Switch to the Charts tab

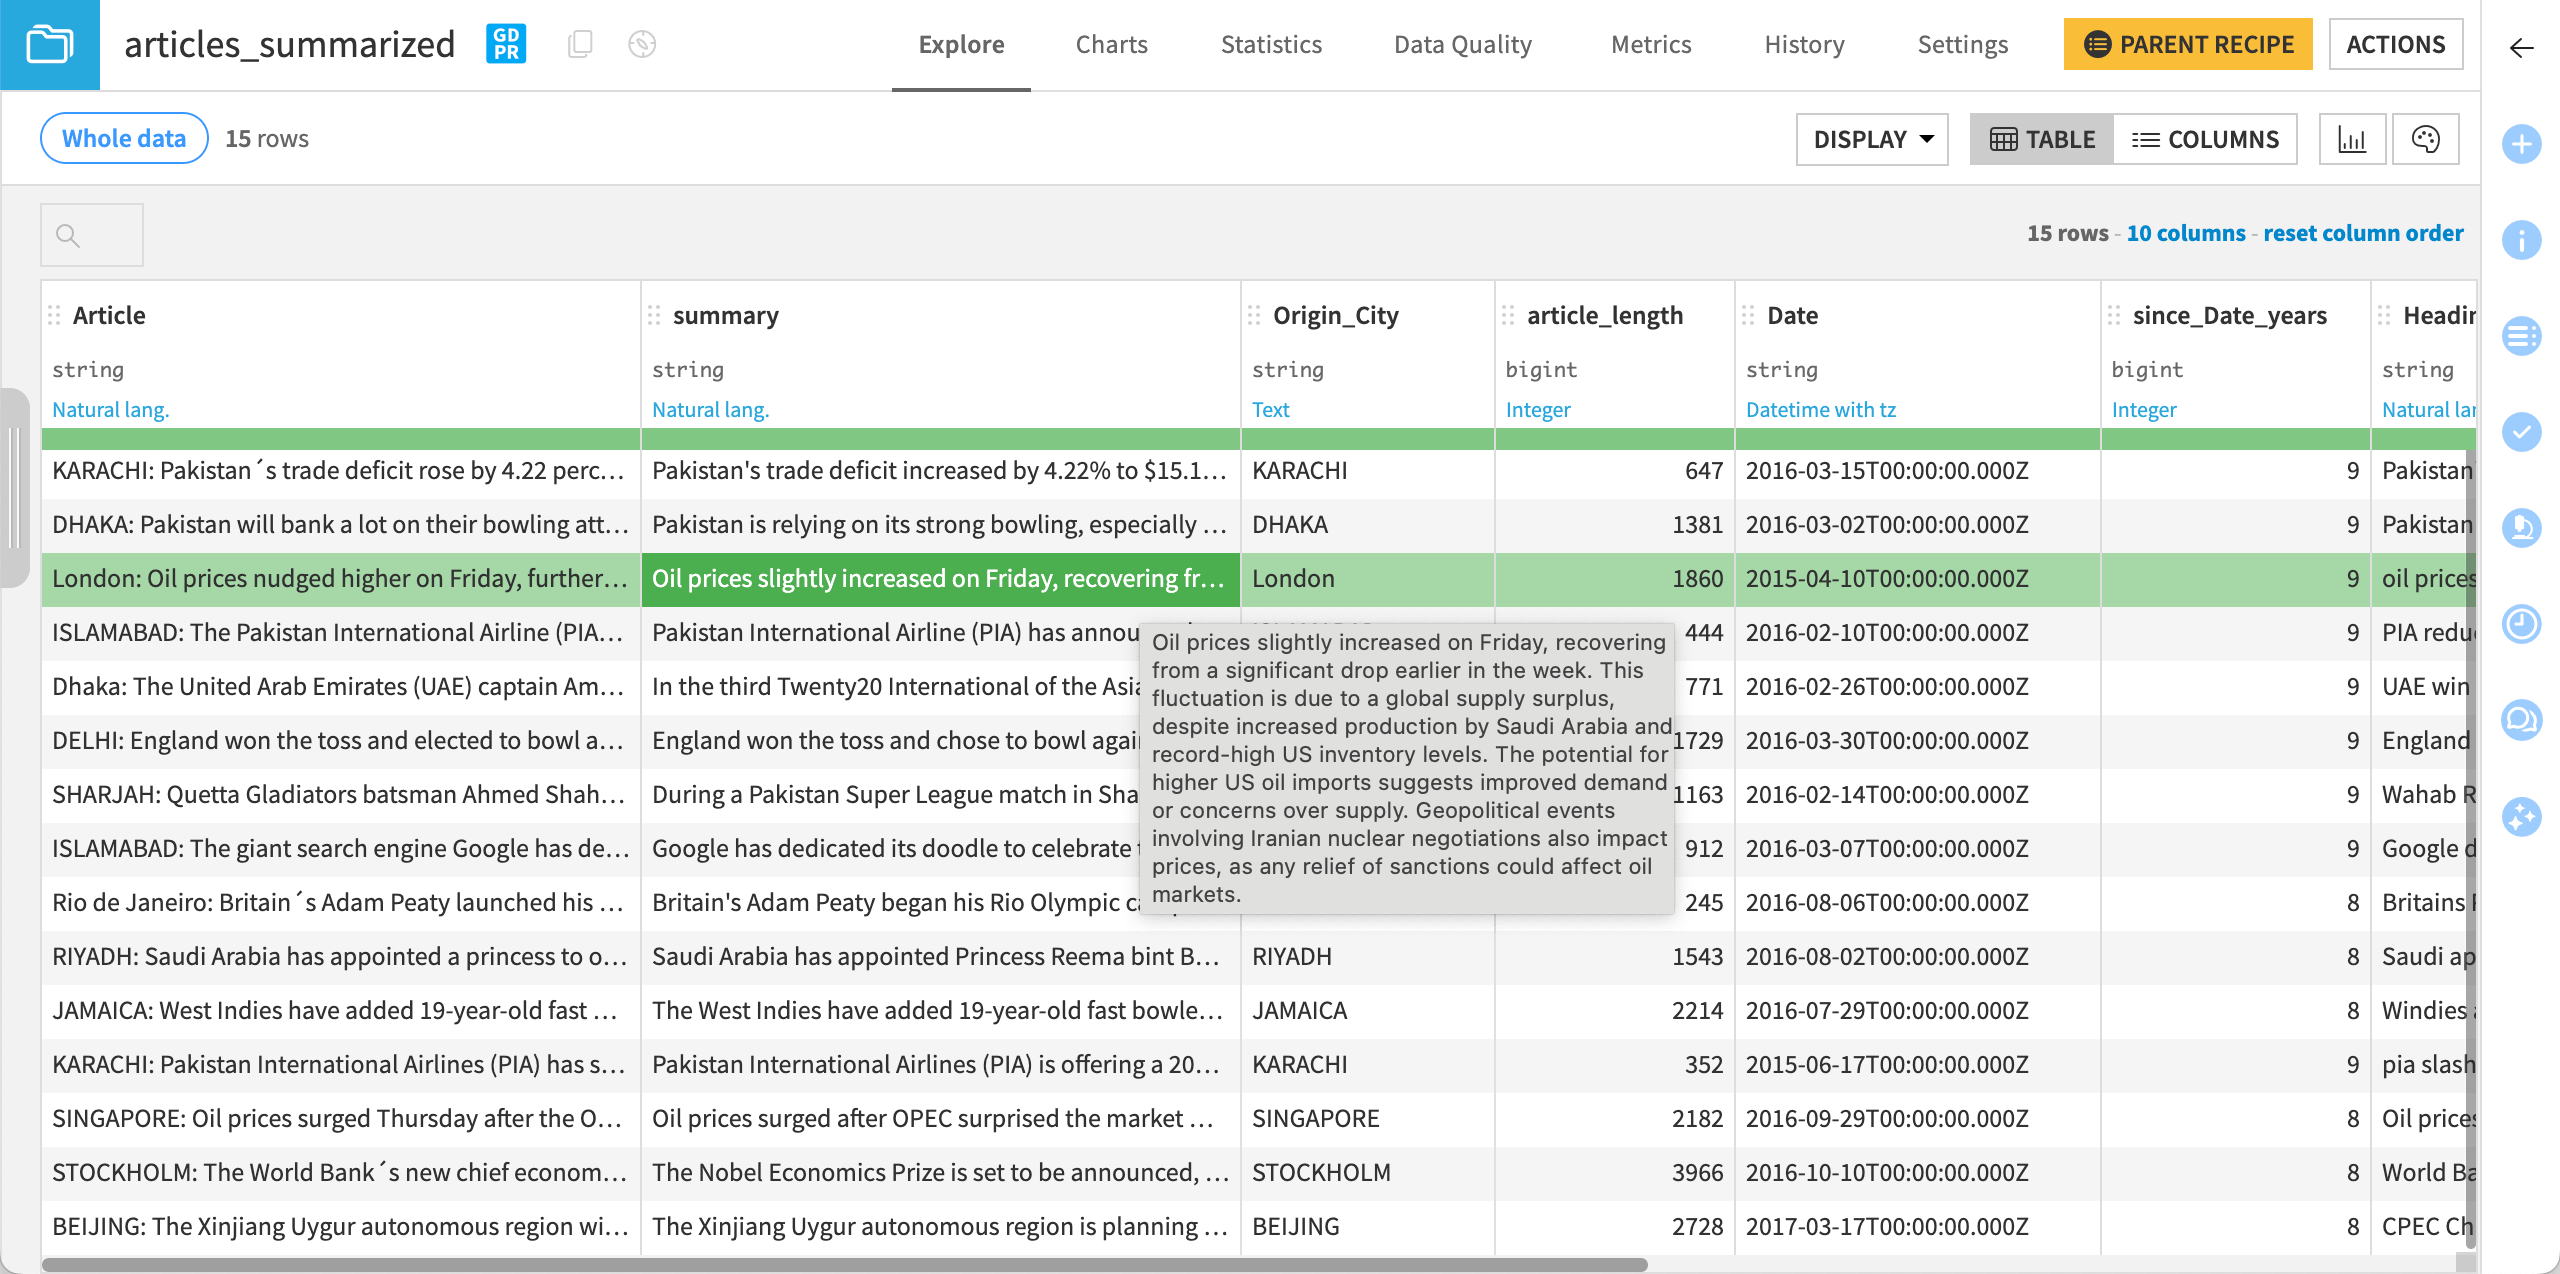click(x=1111, y=44)
